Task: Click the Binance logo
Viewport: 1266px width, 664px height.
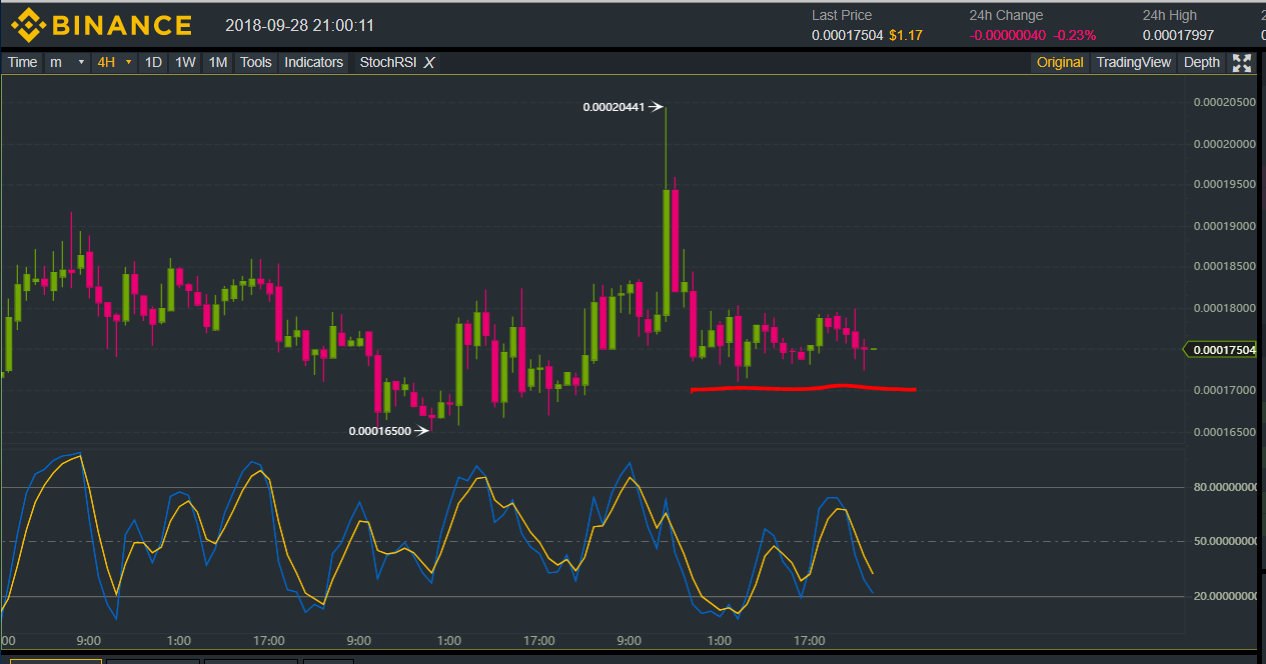Action: [x=100, y=24]
